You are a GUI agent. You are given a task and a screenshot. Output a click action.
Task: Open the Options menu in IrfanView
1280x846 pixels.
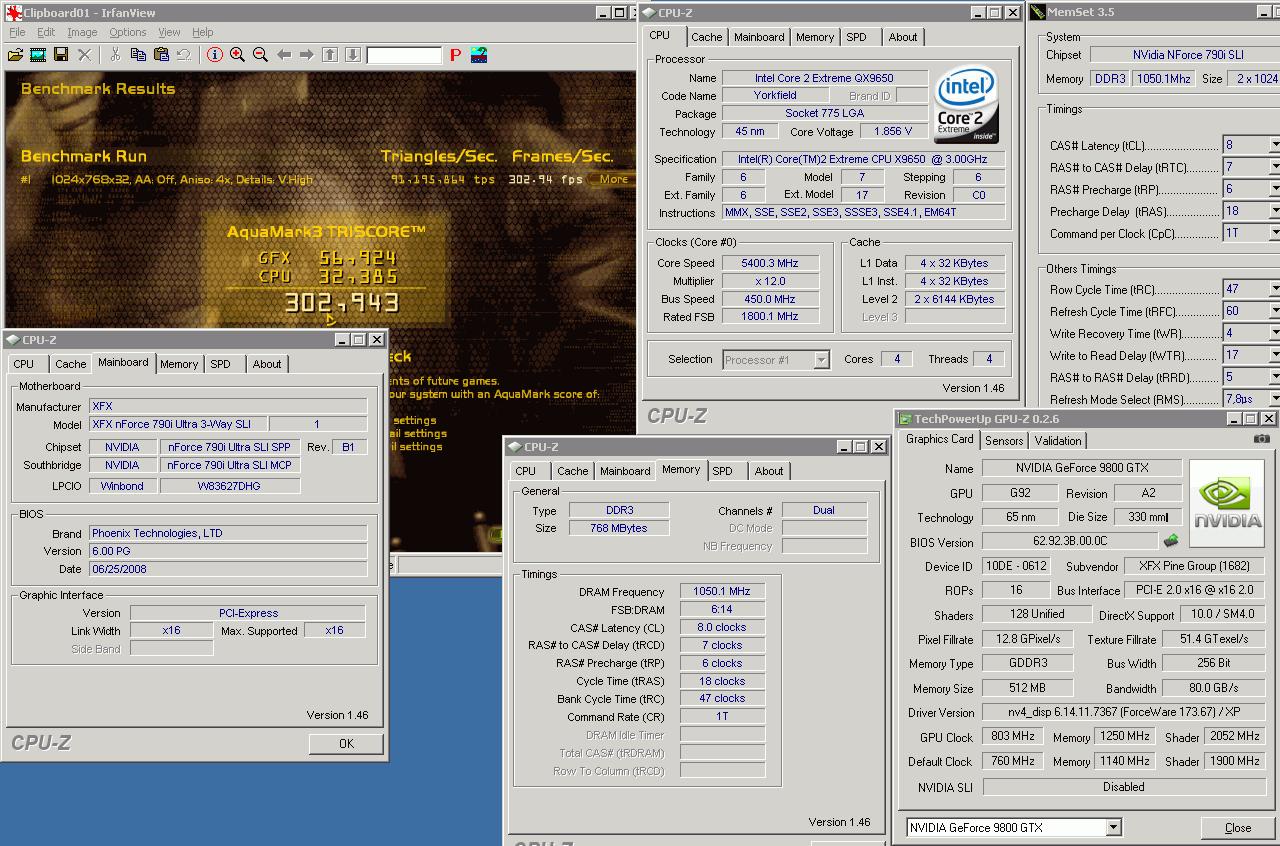pos(128,32)
